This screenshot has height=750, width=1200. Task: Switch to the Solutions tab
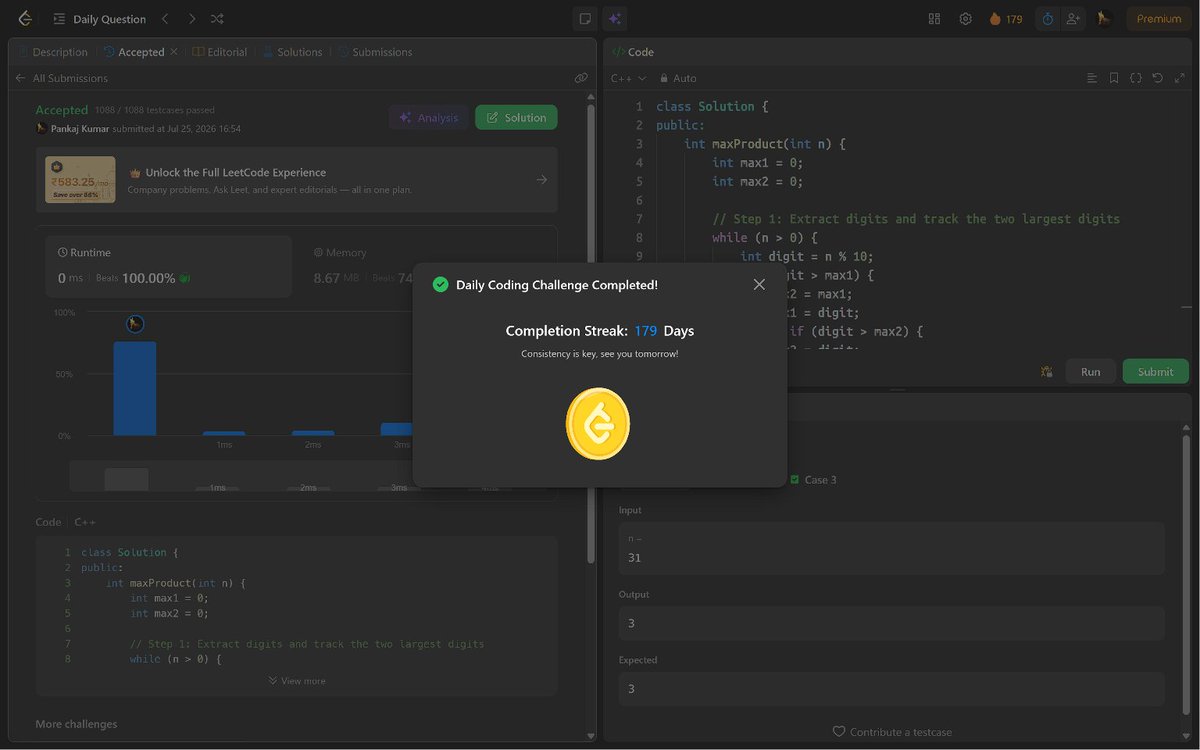(x=292, y=52)
